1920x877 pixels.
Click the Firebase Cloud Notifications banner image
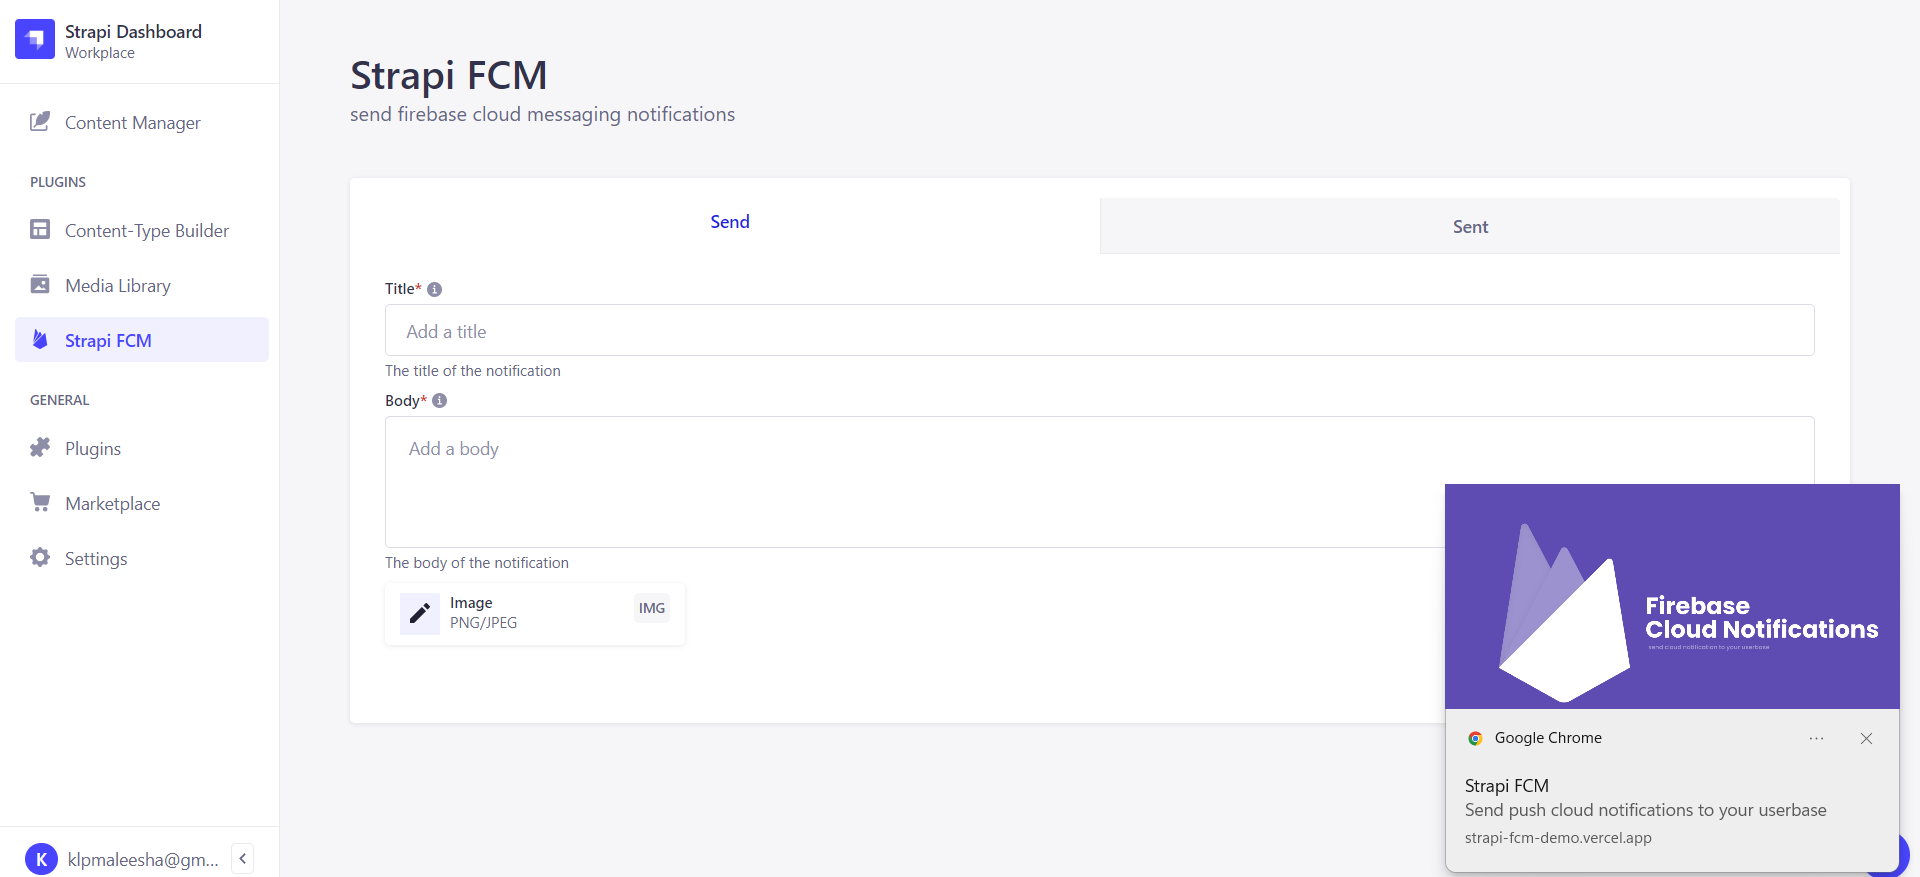1672,597
